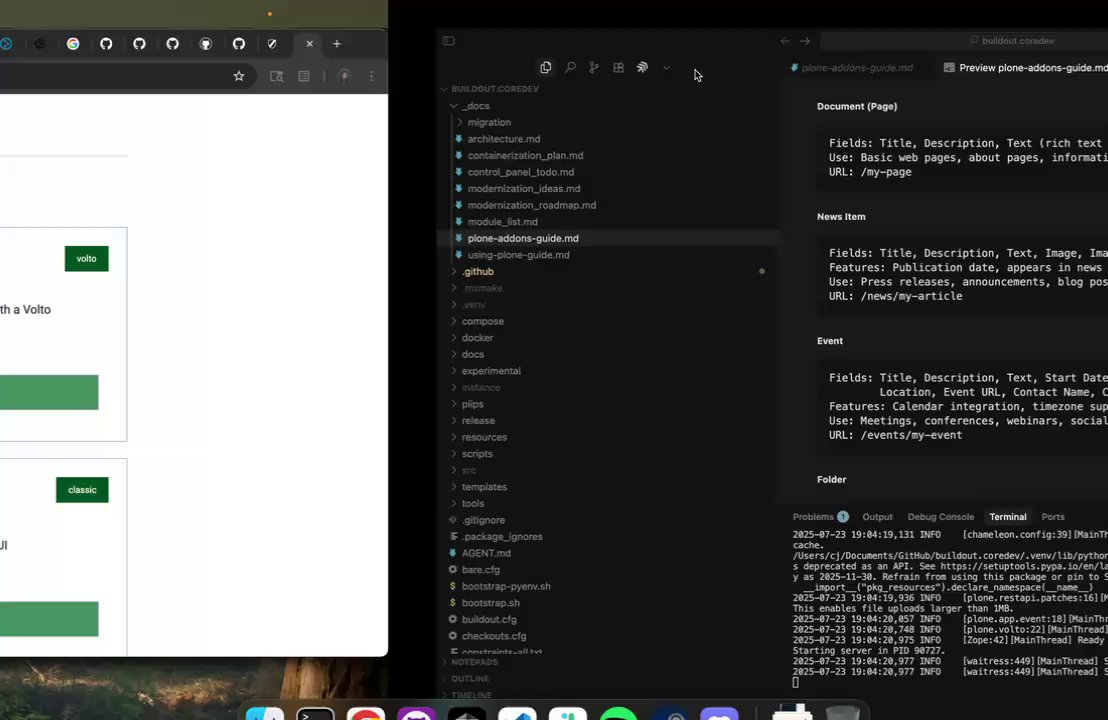Screen dimensions: 1108x720
Task: Open the Ports panel tab
Action: tap(1053, 517)
